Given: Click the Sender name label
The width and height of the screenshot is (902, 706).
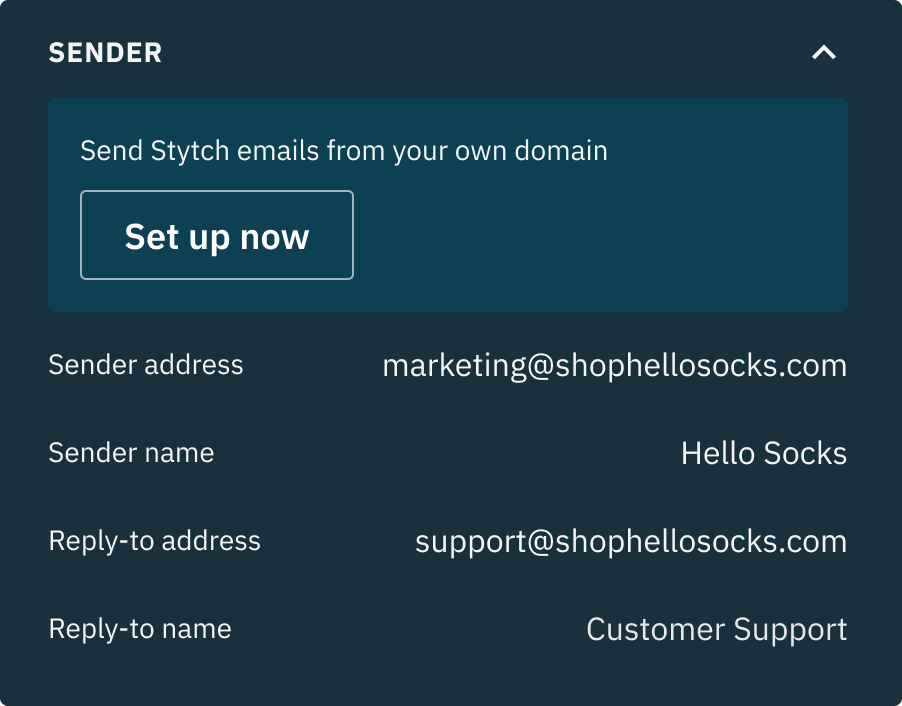Looking at the screenshot, I should [x=132, y=453].
